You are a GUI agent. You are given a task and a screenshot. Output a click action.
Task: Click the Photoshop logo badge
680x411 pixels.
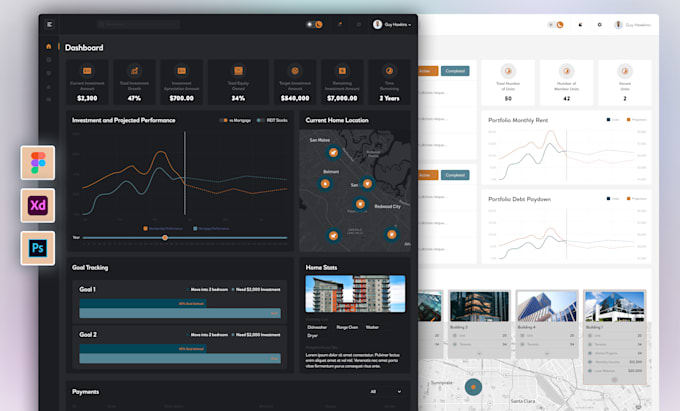pyautogui.click(x=38, y=248)
